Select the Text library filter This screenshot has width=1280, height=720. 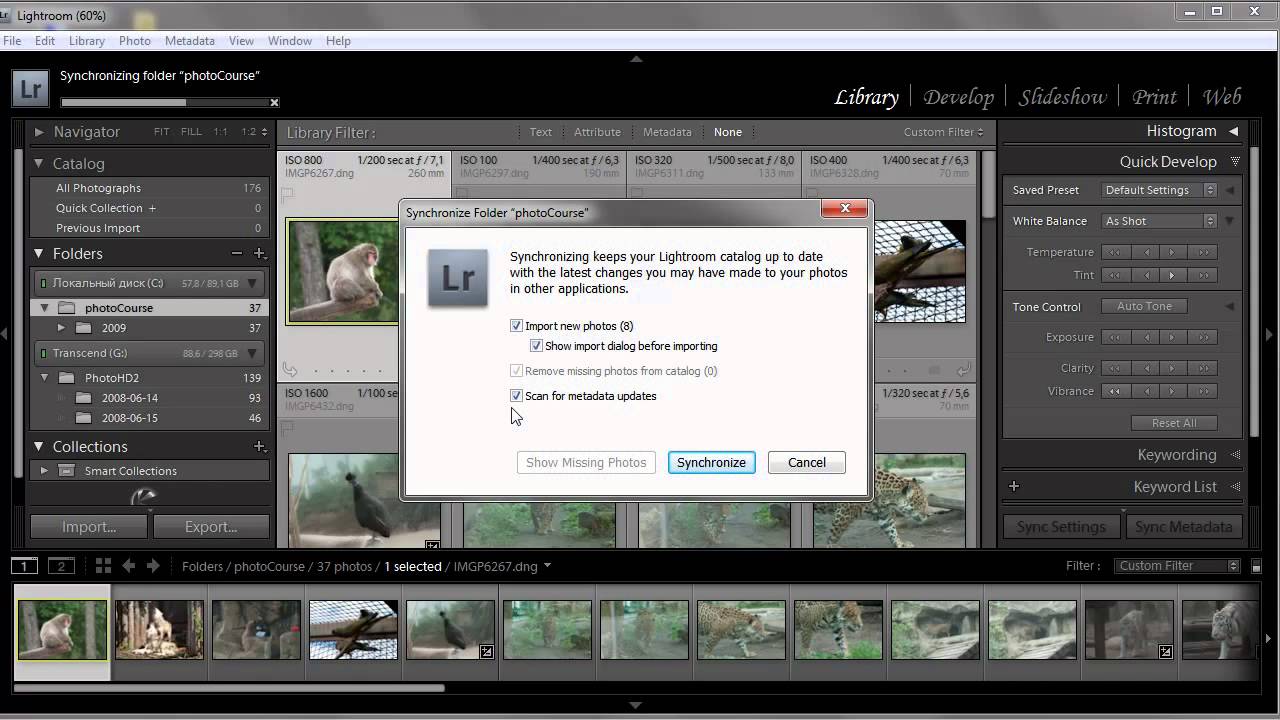[x=540, y=132]
